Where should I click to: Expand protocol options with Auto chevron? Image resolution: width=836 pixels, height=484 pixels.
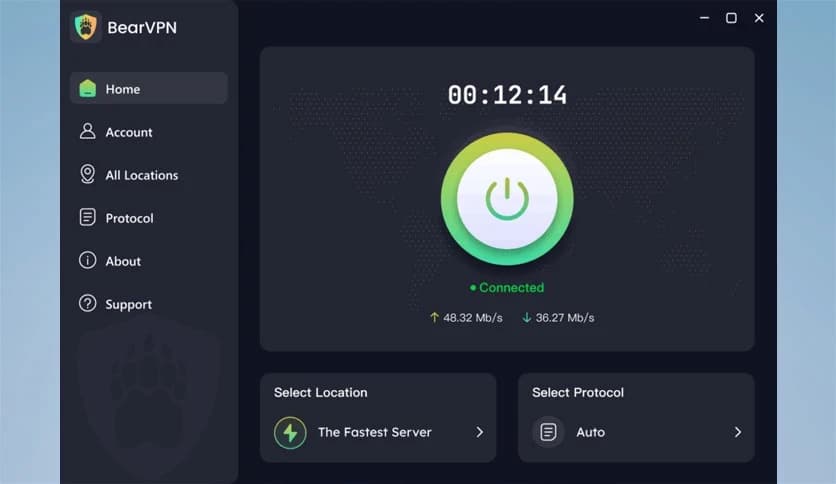pos(738,432)
